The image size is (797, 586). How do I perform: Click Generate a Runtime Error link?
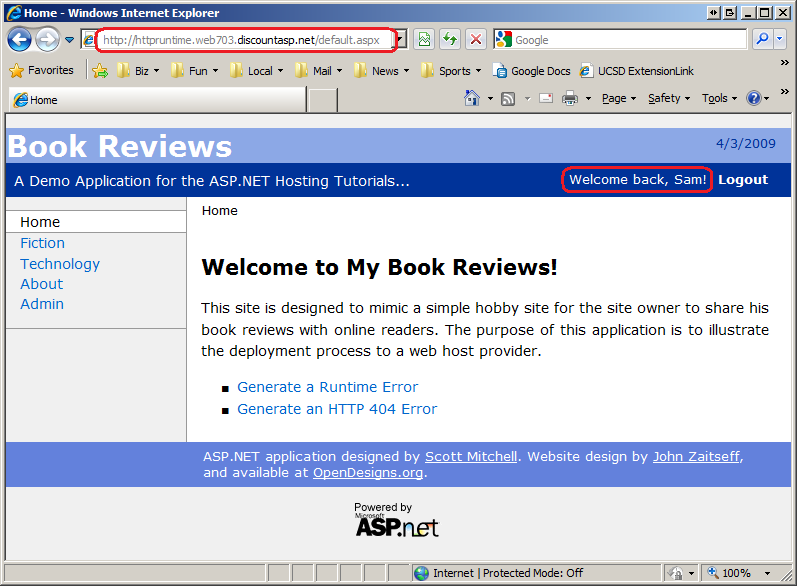[327, 387]
